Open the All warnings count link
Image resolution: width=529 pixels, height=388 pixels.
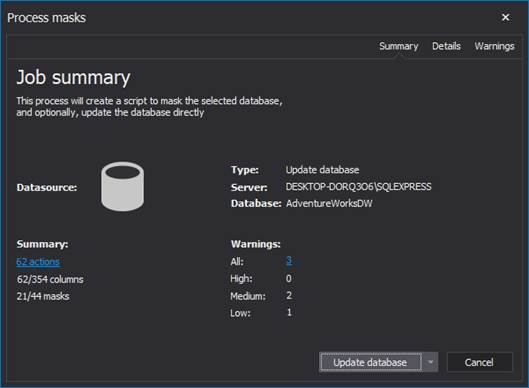pos(289,261)
